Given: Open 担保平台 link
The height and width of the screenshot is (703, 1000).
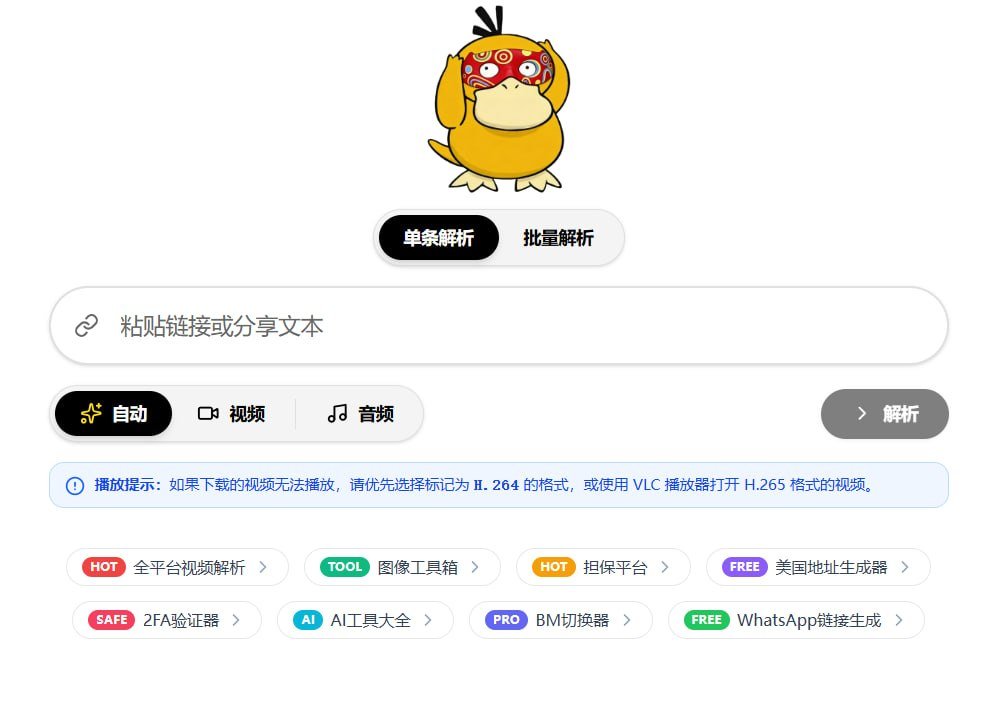Looking at the screenshot, I should (x=603, y=567).
